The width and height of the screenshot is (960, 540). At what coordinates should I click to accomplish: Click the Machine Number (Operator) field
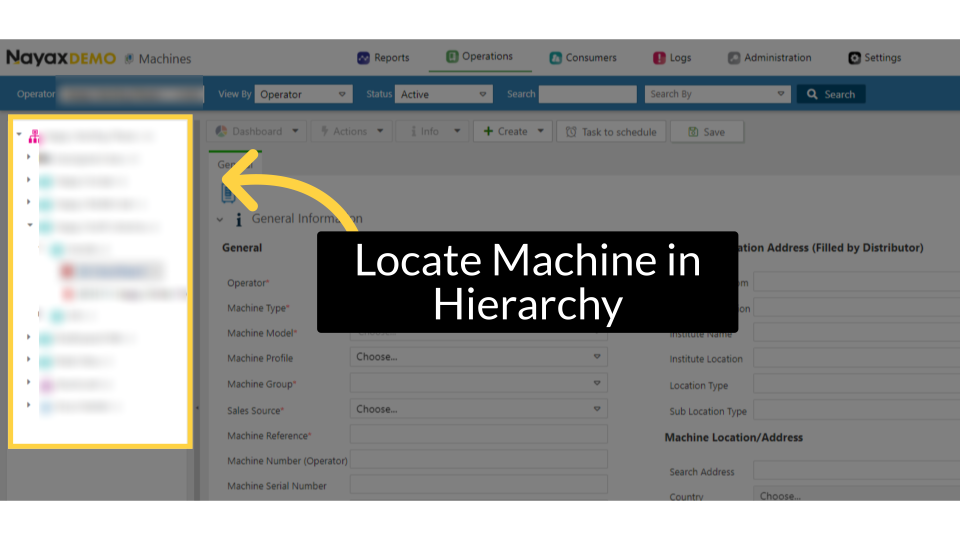pyautogui.click(x=479, y=460)
